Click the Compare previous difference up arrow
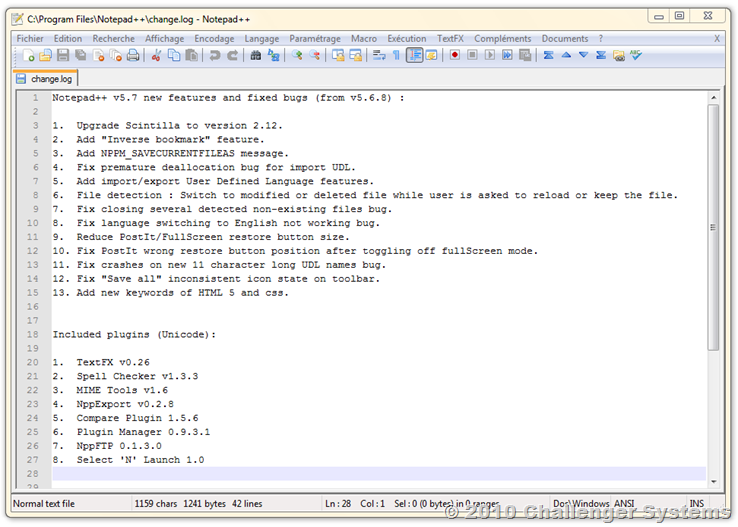The width and height of the screenshot is (738, 527). [x=566, y=56]
